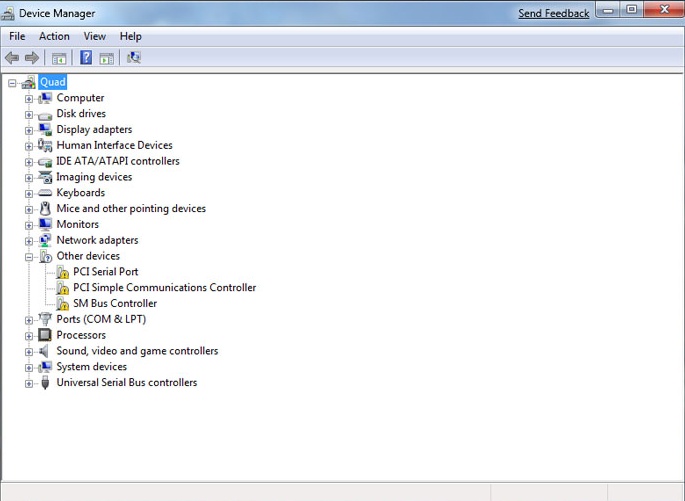Expand the Network adapters node

28,241
